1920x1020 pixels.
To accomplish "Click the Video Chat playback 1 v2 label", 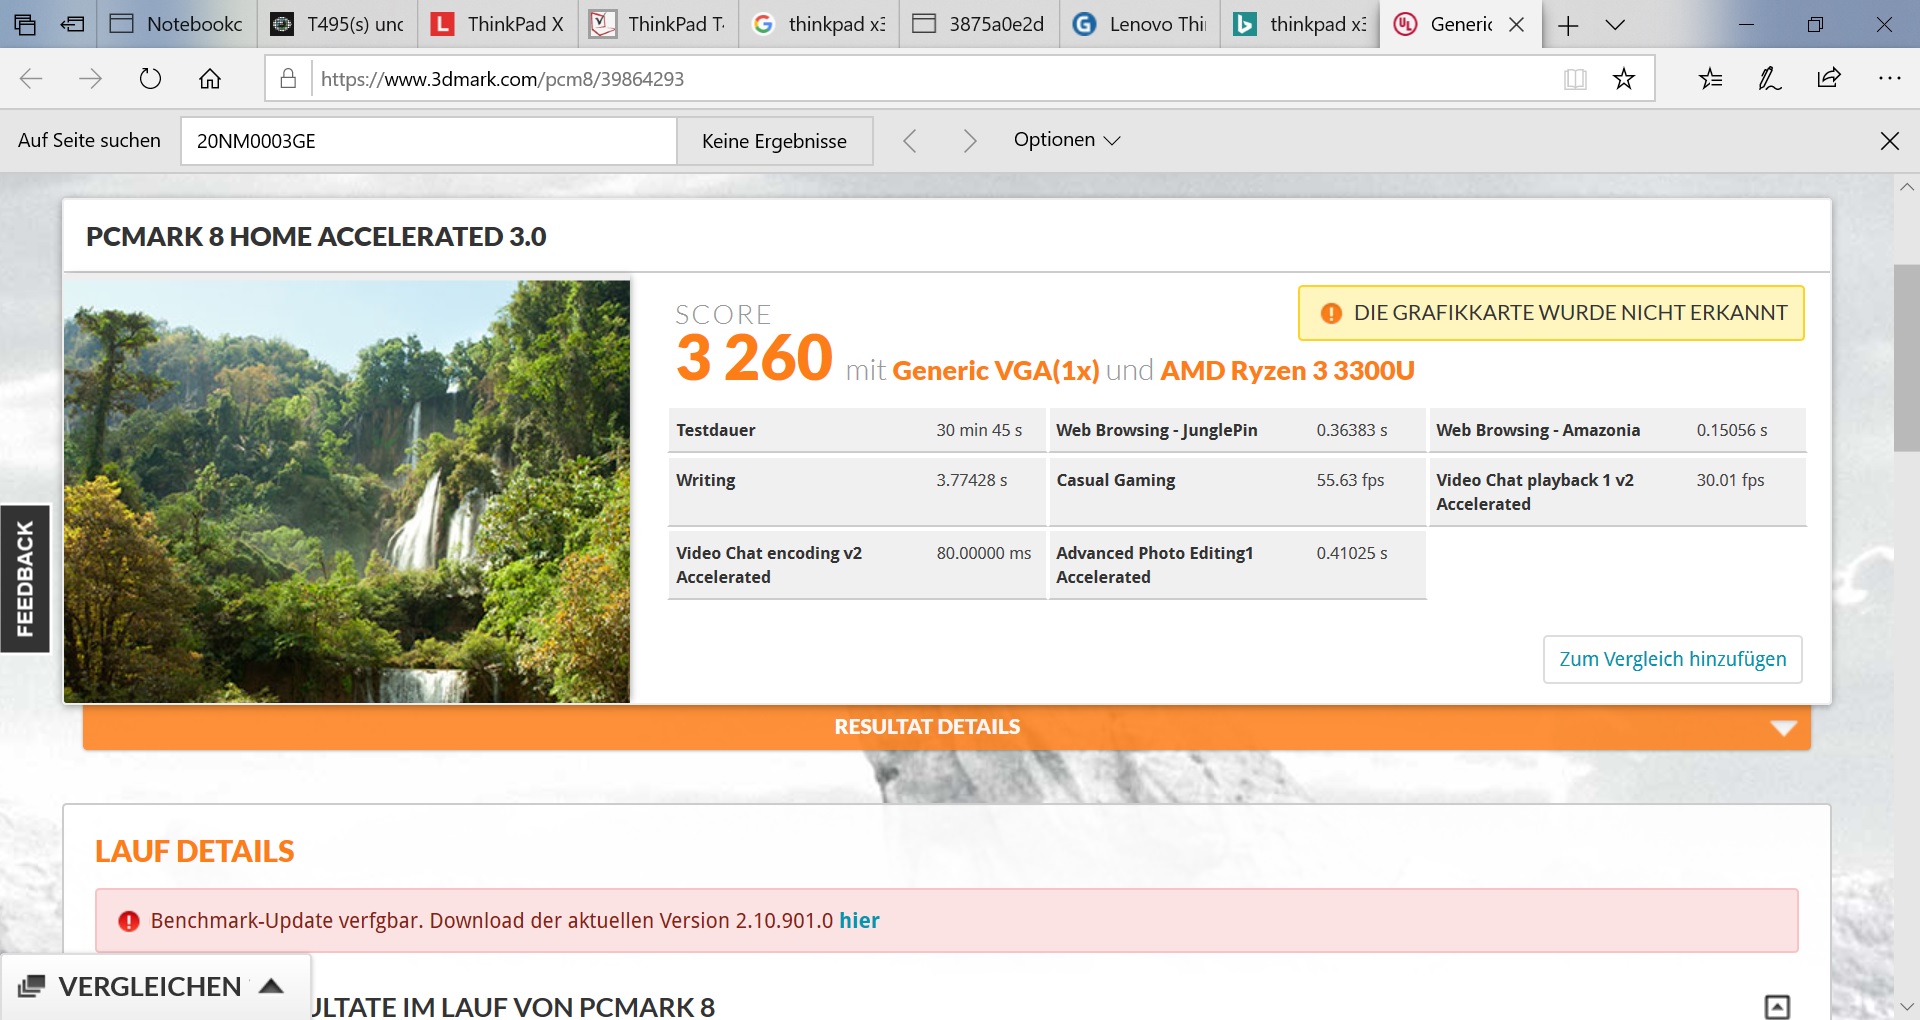I will (x=1535, y=492).
